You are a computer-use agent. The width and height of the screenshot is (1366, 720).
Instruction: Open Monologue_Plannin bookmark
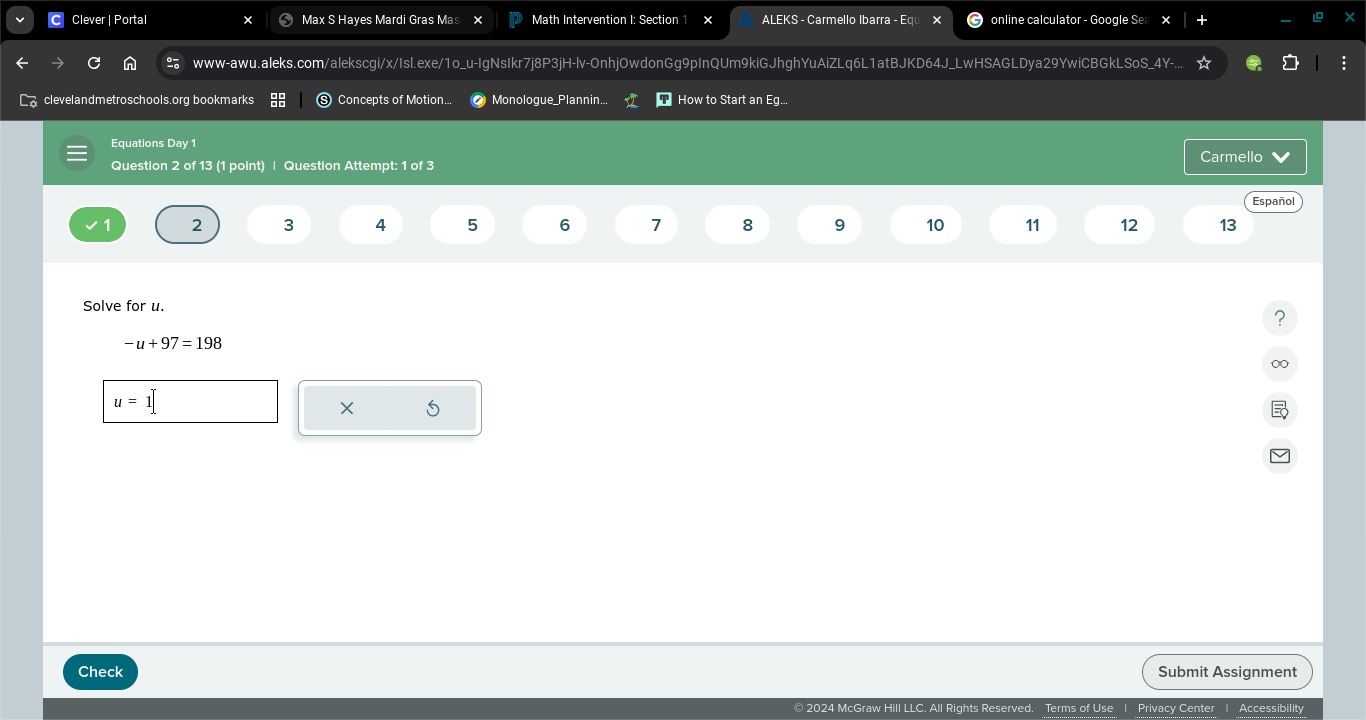click(539, 100)
